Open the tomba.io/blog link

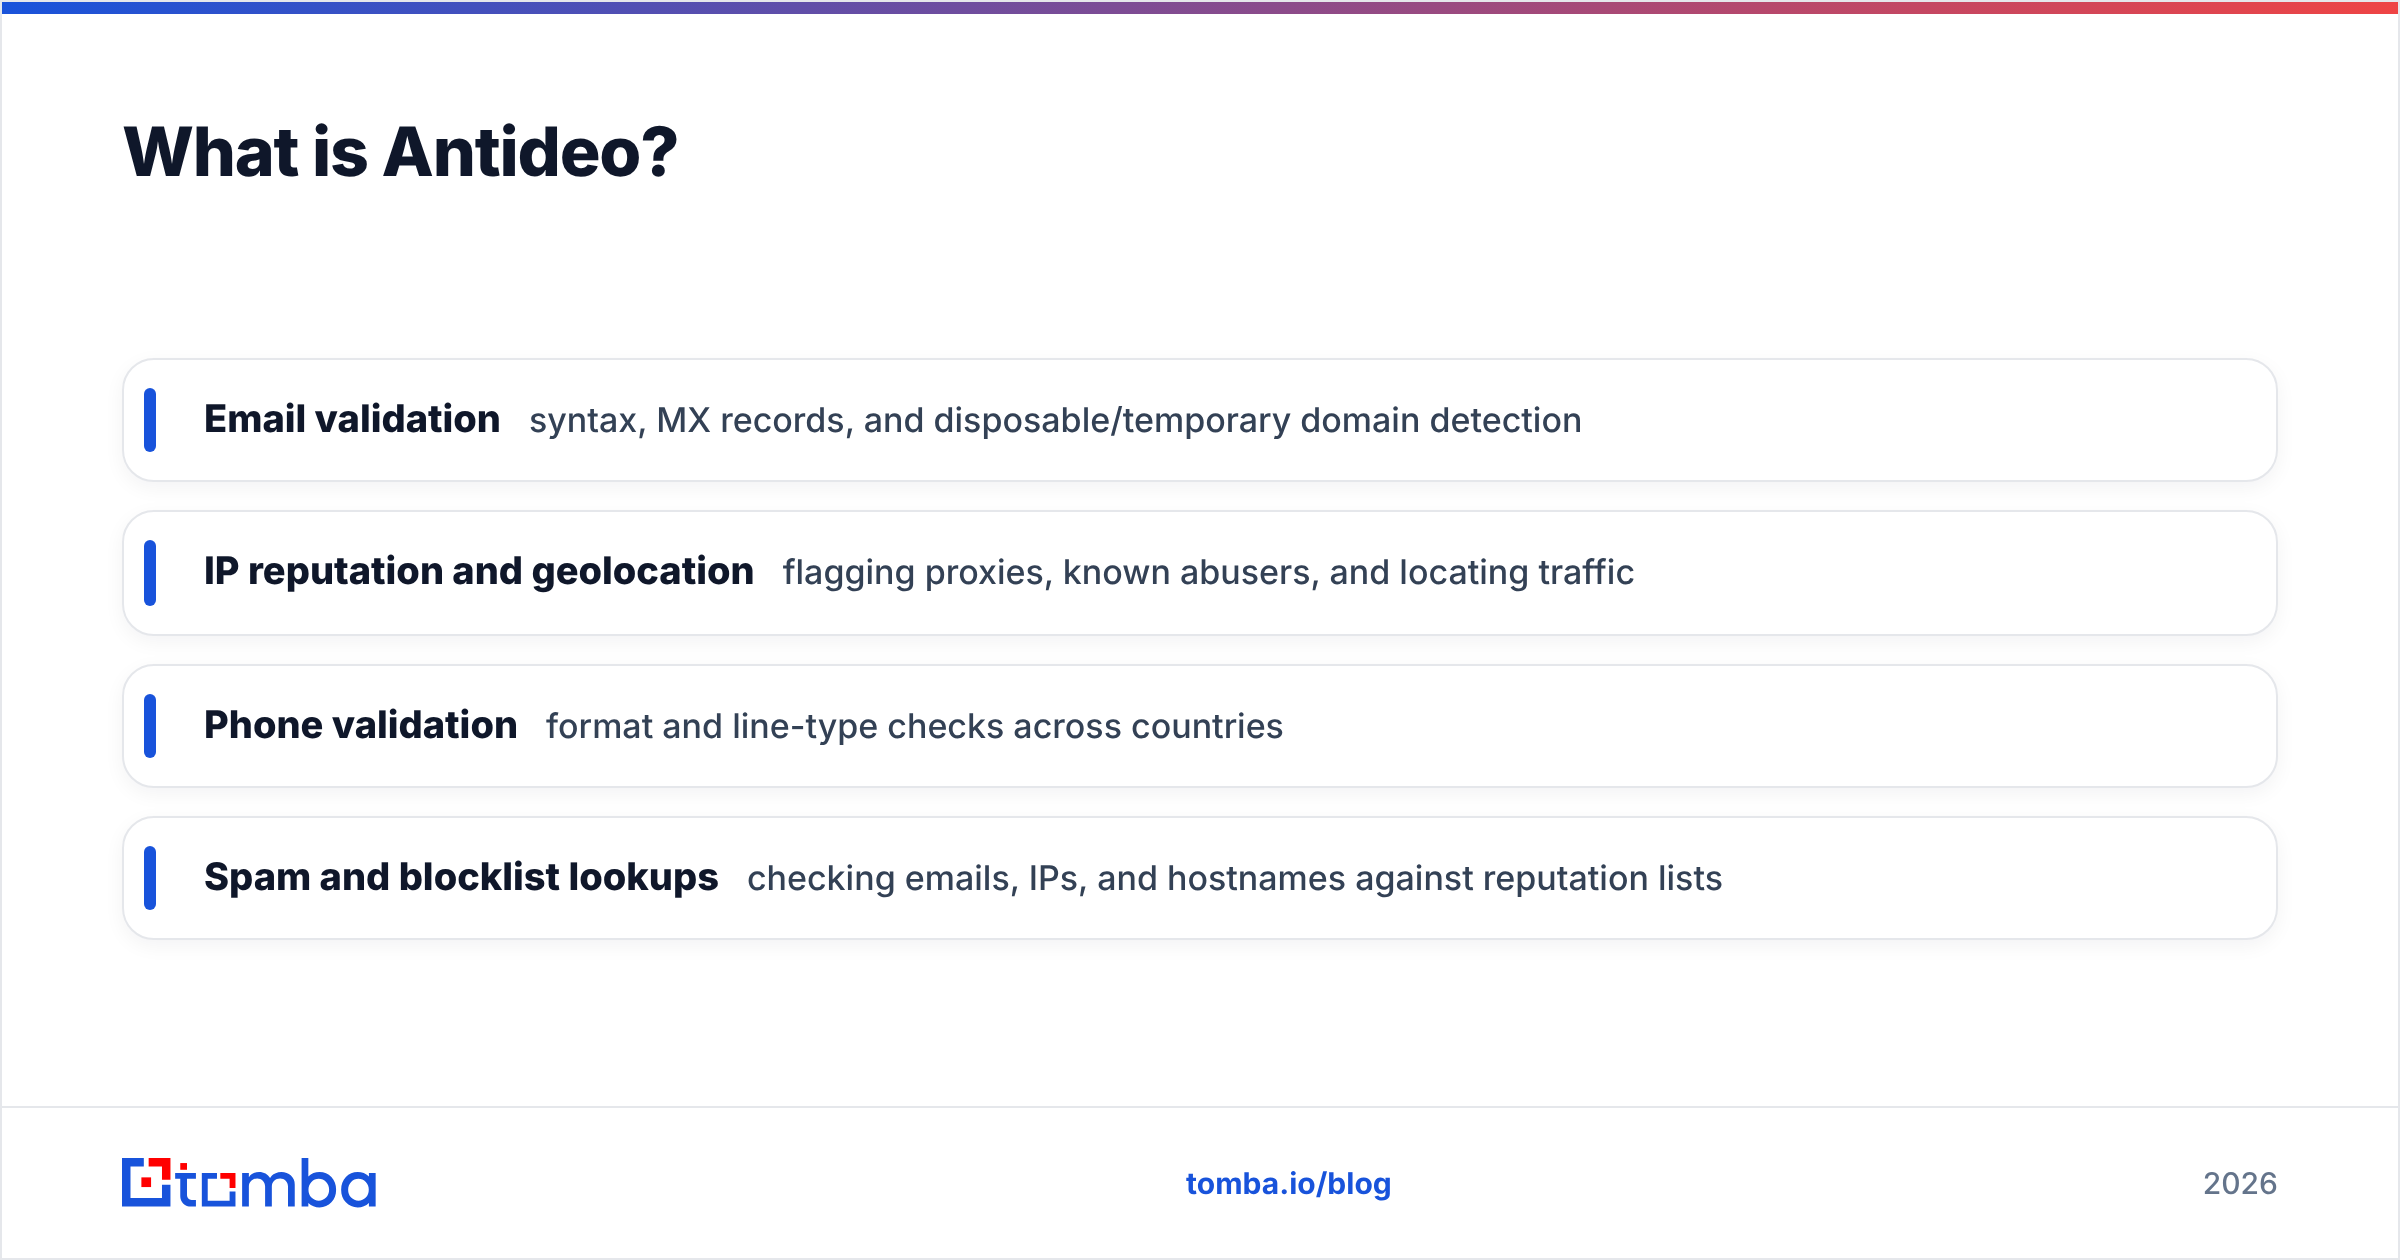[x=1288, y=1184]
